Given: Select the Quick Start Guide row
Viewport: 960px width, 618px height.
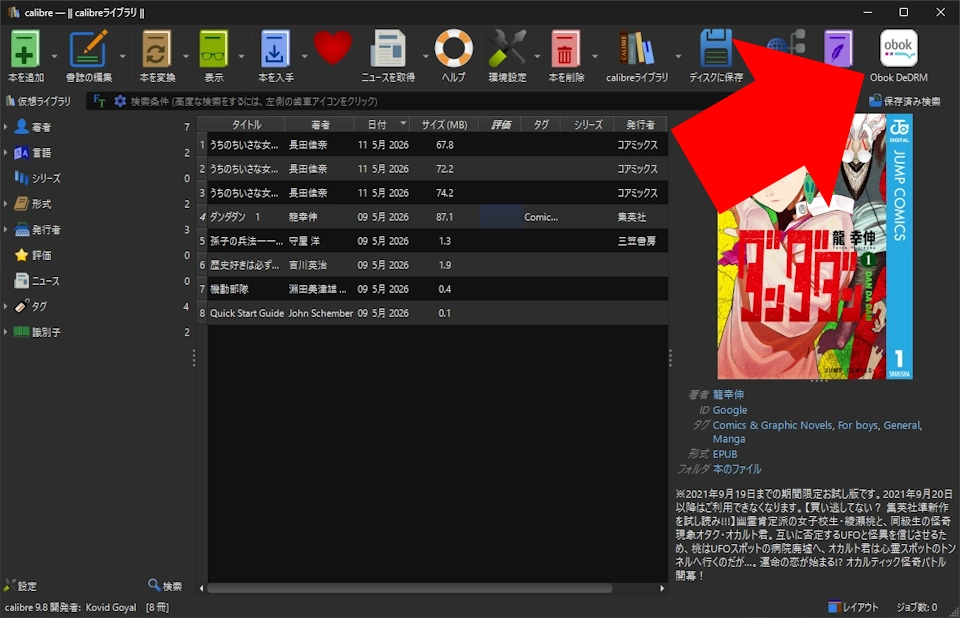Looking at the screenshot, I should 432,313.
